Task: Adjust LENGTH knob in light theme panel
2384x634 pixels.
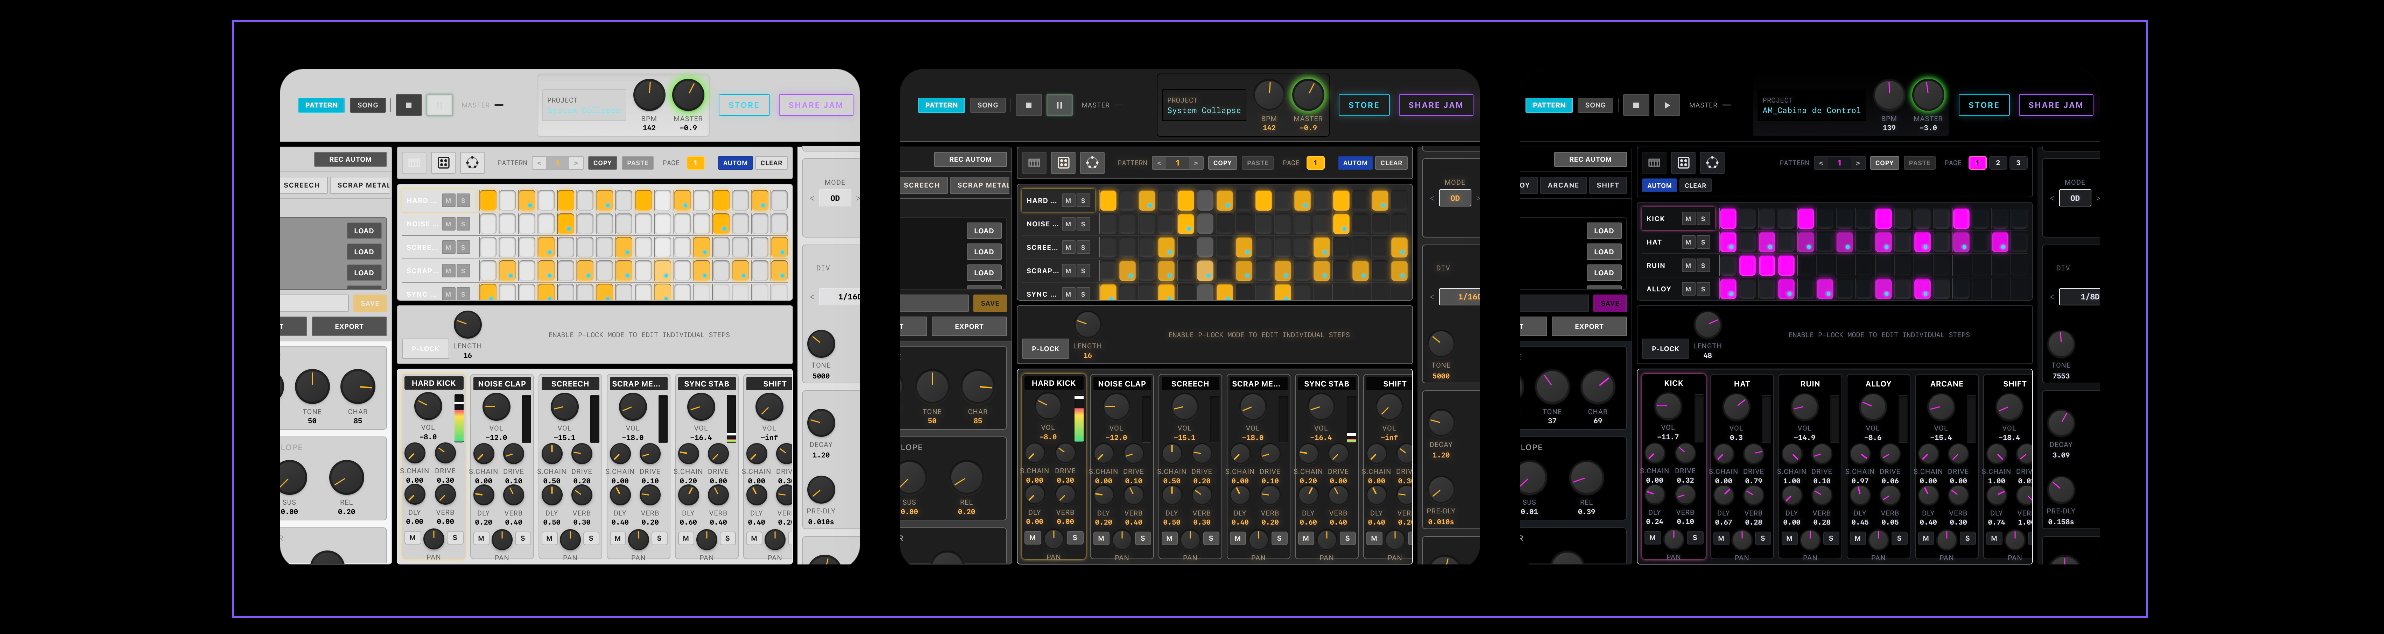Action: [467, 325]
